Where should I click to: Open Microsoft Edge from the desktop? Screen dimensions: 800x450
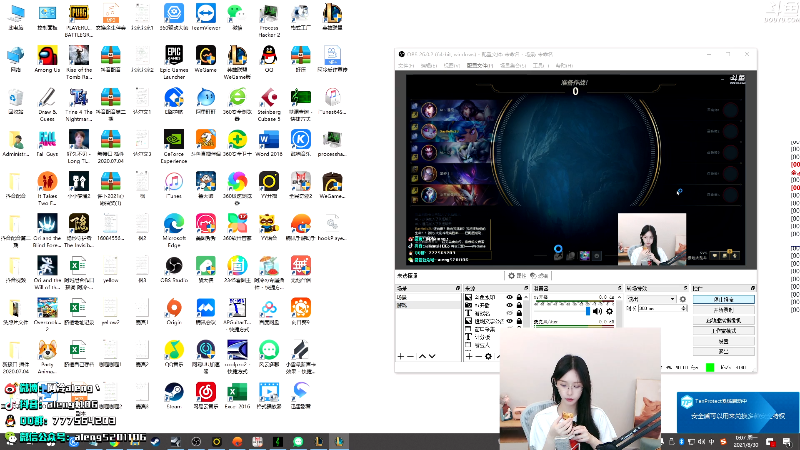174,230
